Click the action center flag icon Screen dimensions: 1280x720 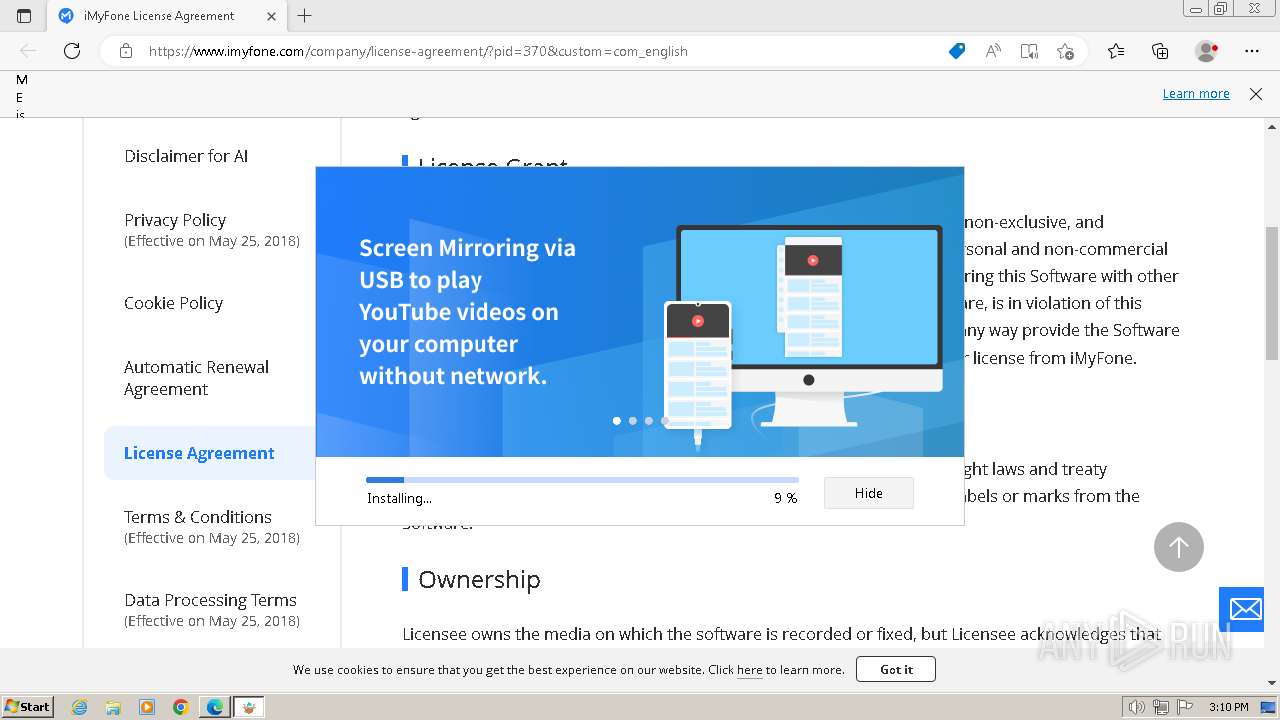coord(1183,707)
